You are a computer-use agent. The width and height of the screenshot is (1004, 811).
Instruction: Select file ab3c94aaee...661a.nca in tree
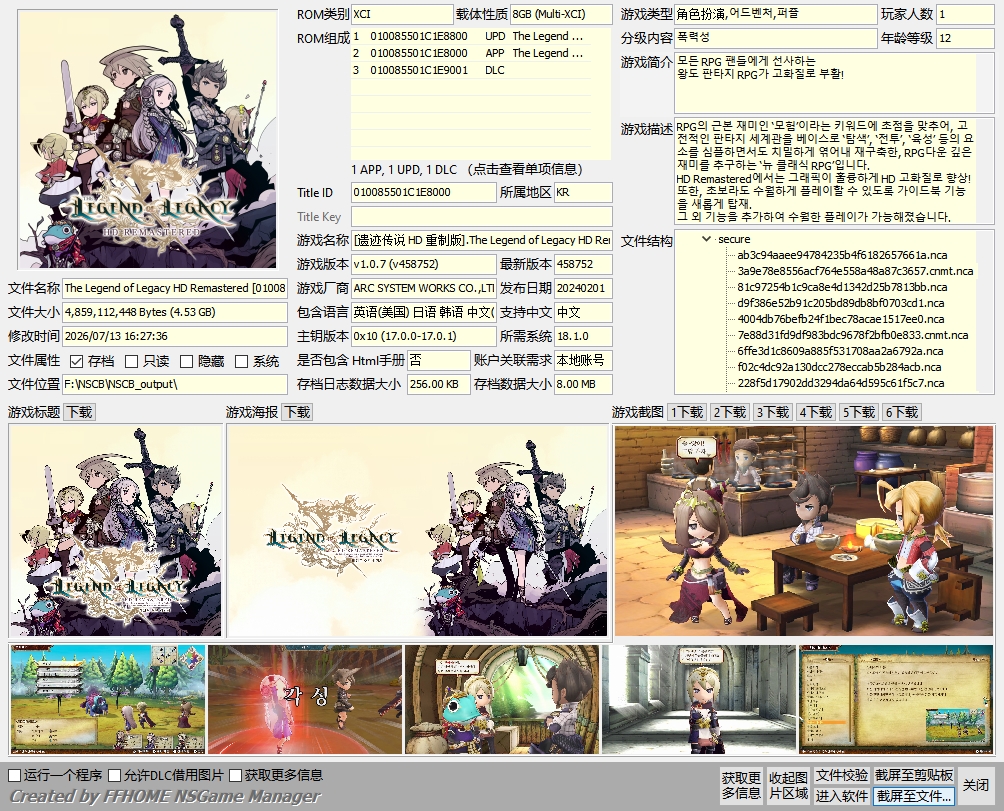point(842,255)
